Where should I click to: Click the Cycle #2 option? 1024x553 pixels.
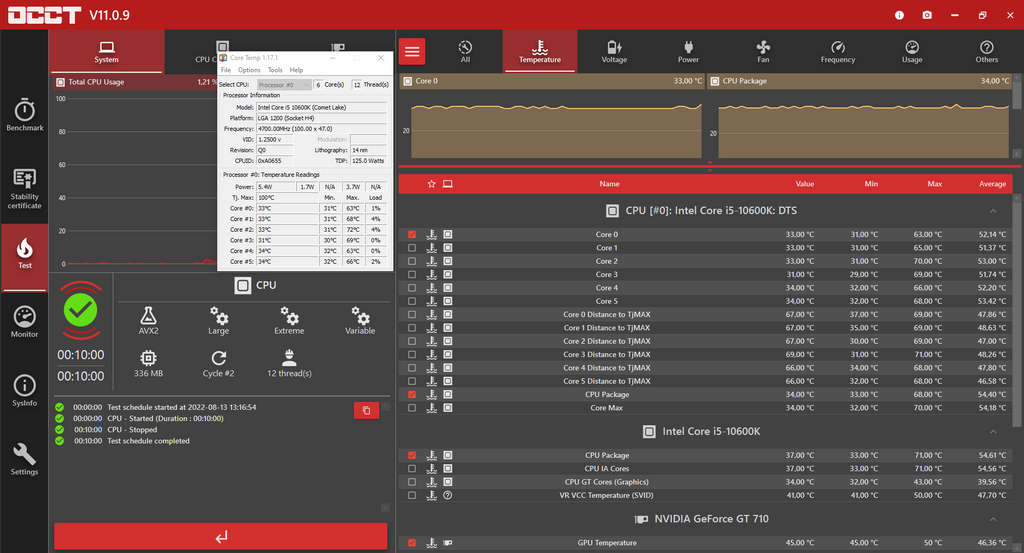pos(219,364)
